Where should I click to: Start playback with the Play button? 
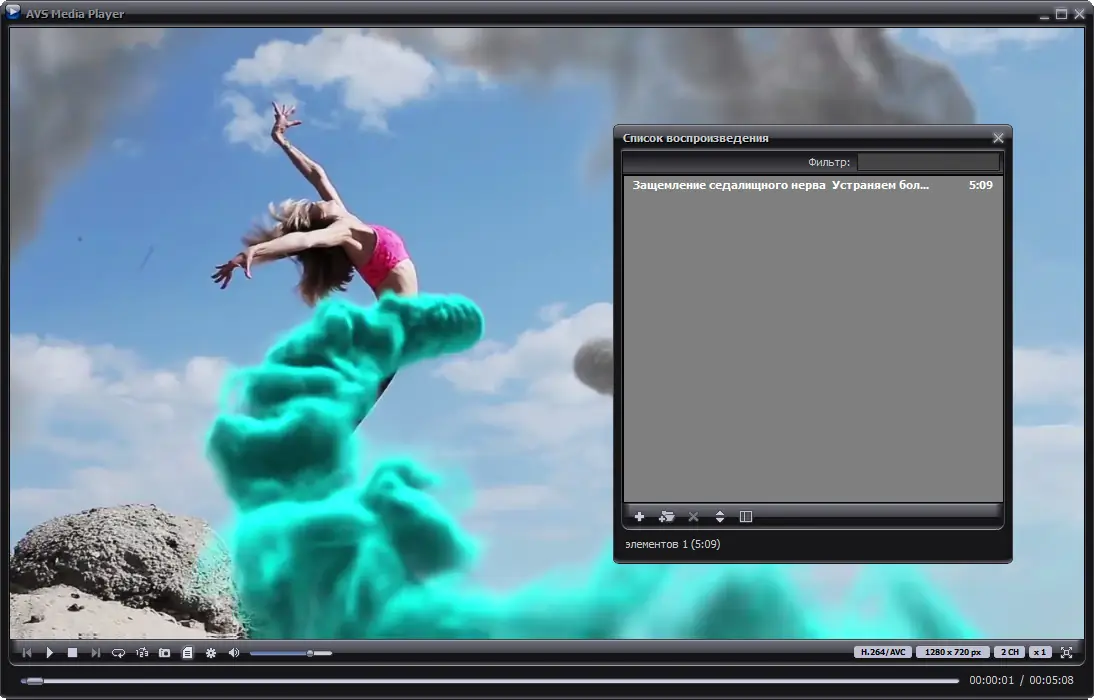tap(50, 653)
